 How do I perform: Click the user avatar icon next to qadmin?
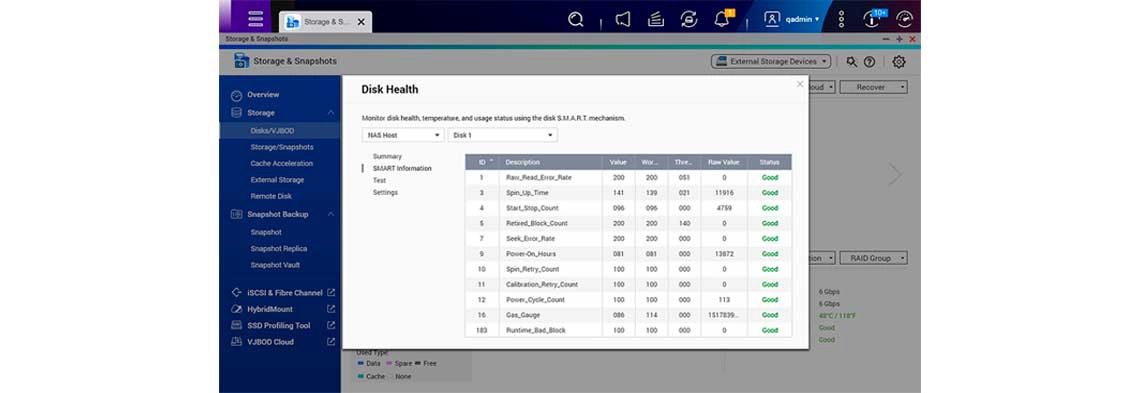pos(772,19)
